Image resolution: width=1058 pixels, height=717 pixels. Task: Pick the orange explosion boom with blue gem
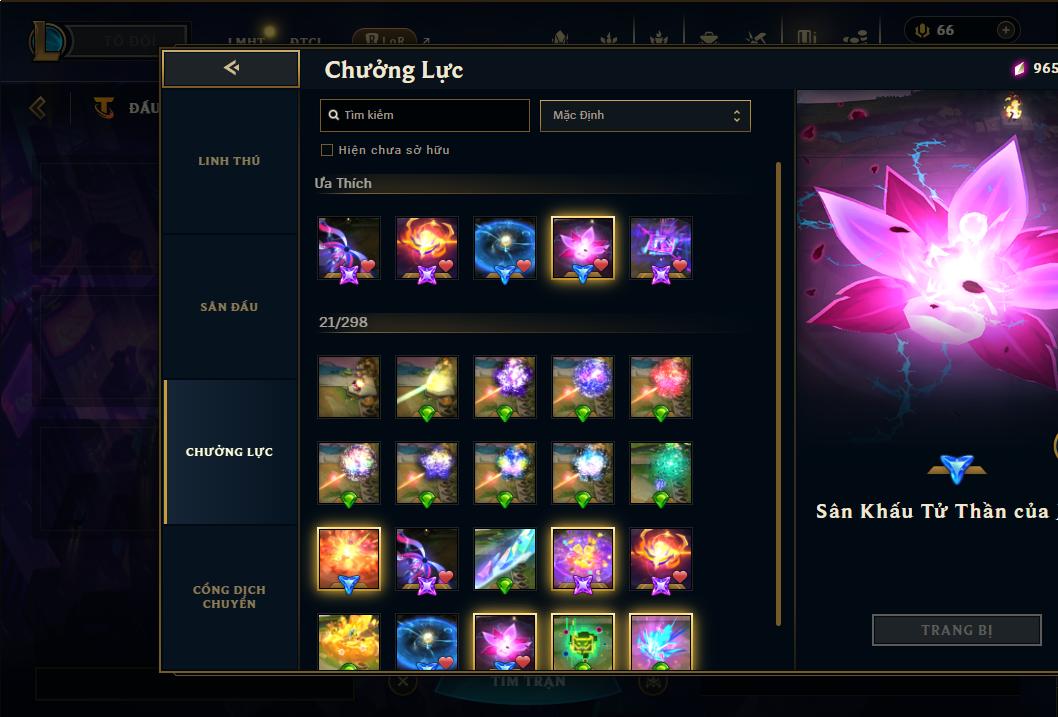pyautogui.click(x=349, y=559)
